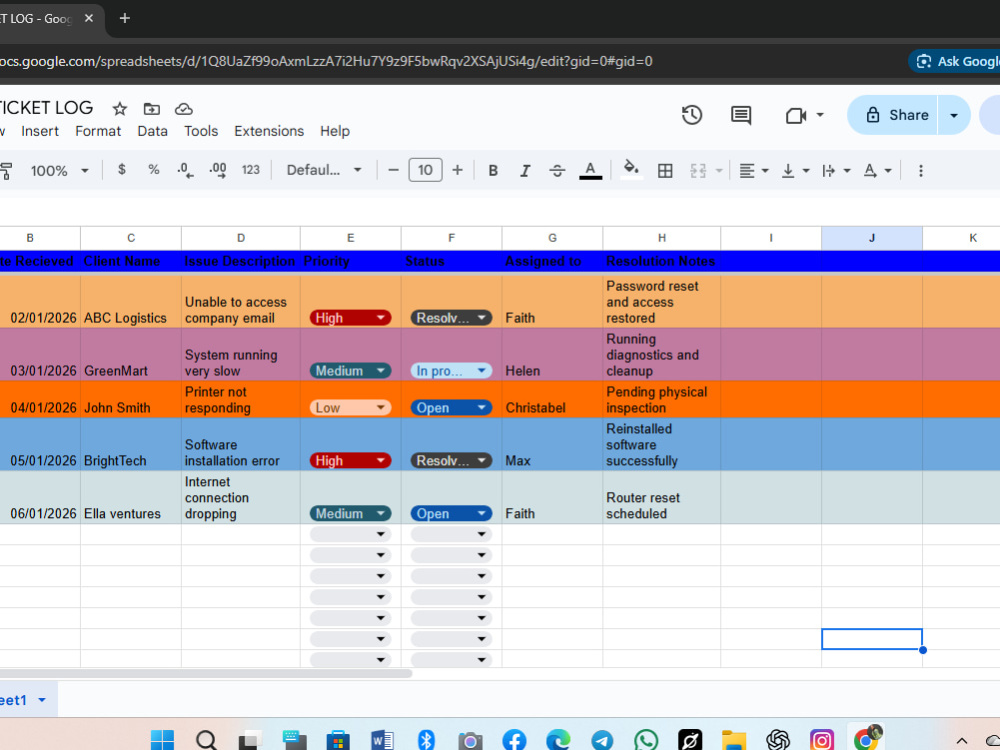
Task: Open the Insert menu
Action: [40, 131]
